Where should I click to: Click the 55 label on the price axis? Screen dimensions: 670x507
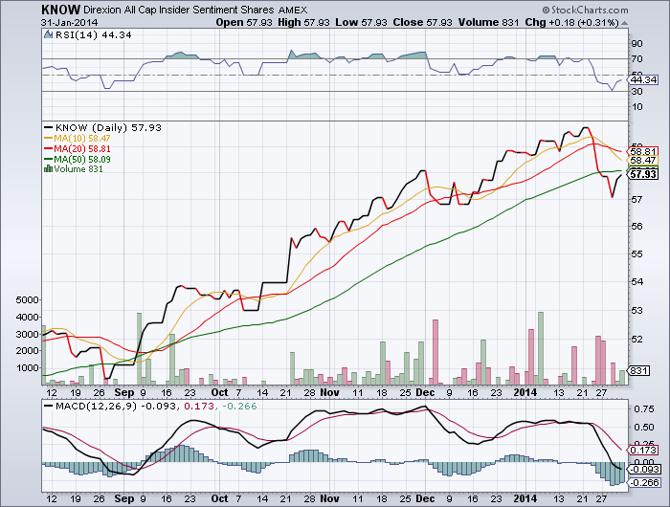coord(637,254)
